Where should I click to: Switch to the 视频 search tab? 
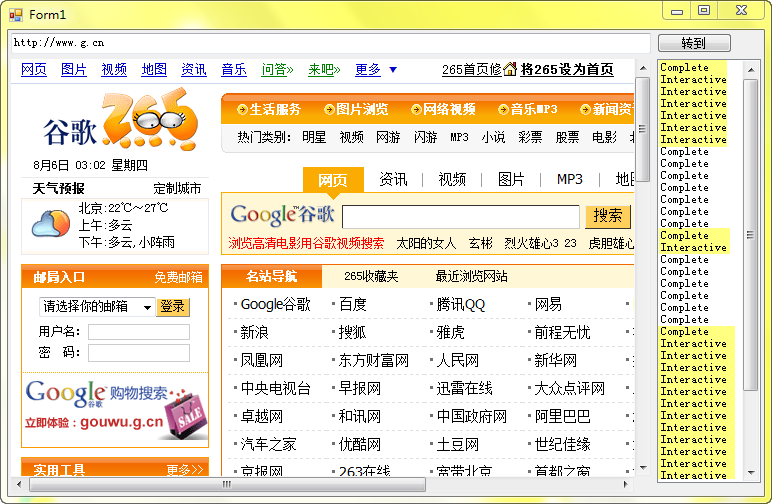click(x=452, y=179)
